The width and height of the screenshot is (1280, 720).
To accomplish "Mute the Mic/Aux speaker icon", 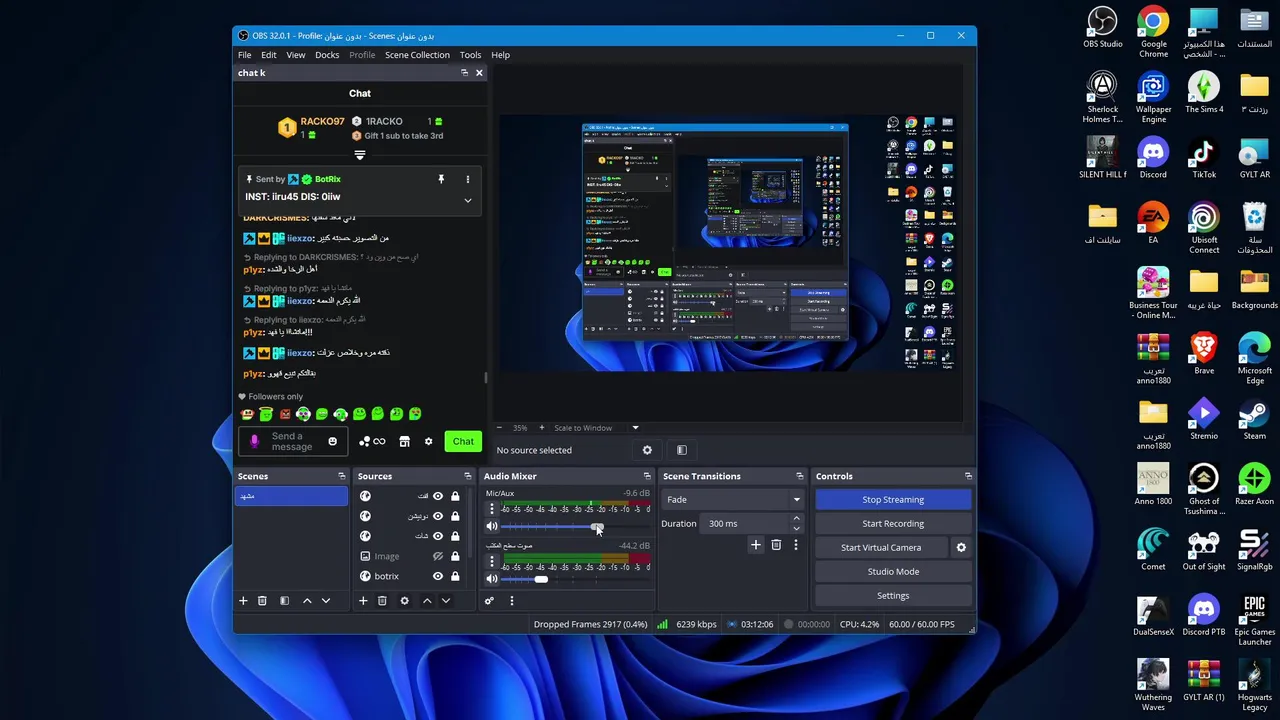I will (491, 527).
